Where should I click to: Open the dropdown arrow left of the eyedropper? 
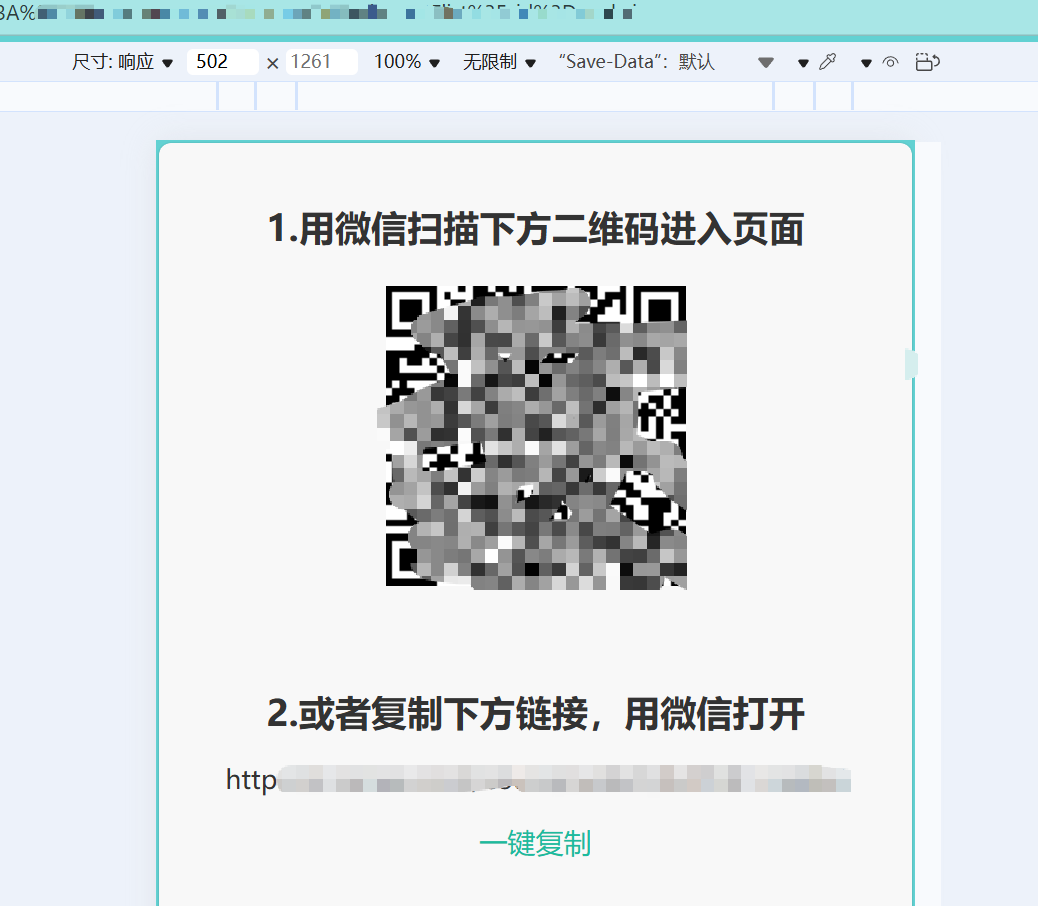point(804,62)
